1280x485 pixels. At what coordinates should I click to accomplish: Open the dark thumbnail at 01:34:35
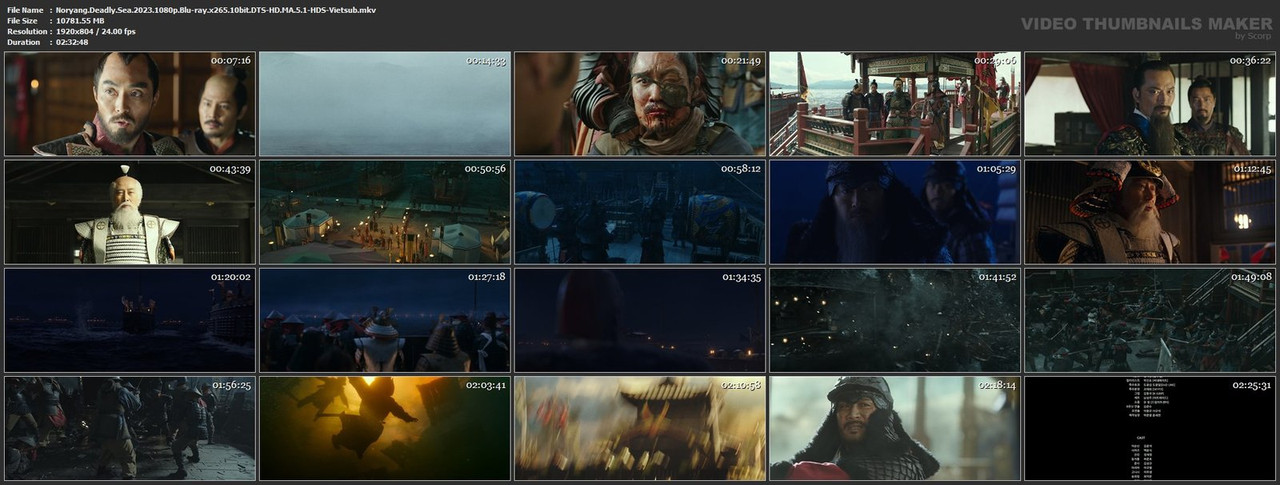pos(640,319)
